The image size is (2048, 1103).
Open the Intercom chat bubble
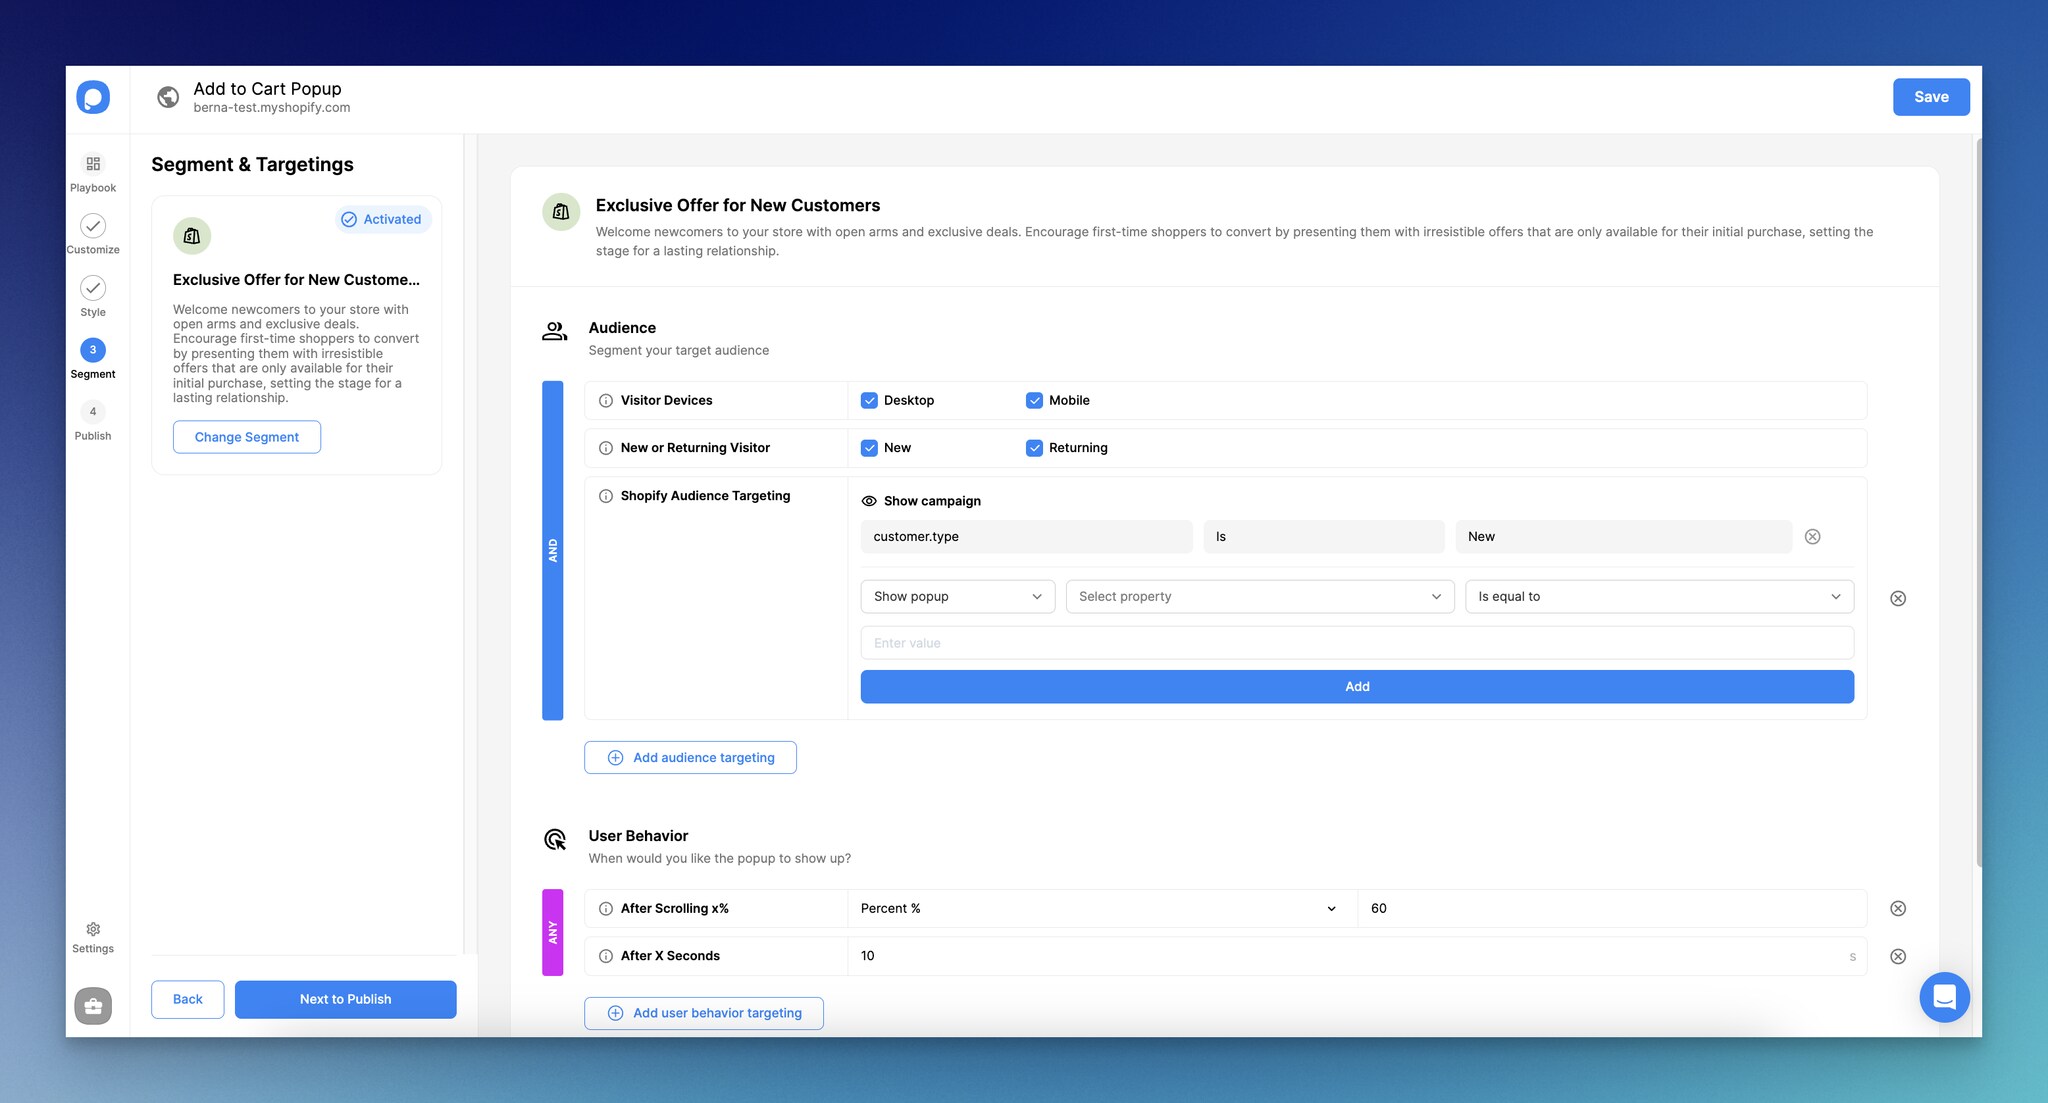[1944, 997]
